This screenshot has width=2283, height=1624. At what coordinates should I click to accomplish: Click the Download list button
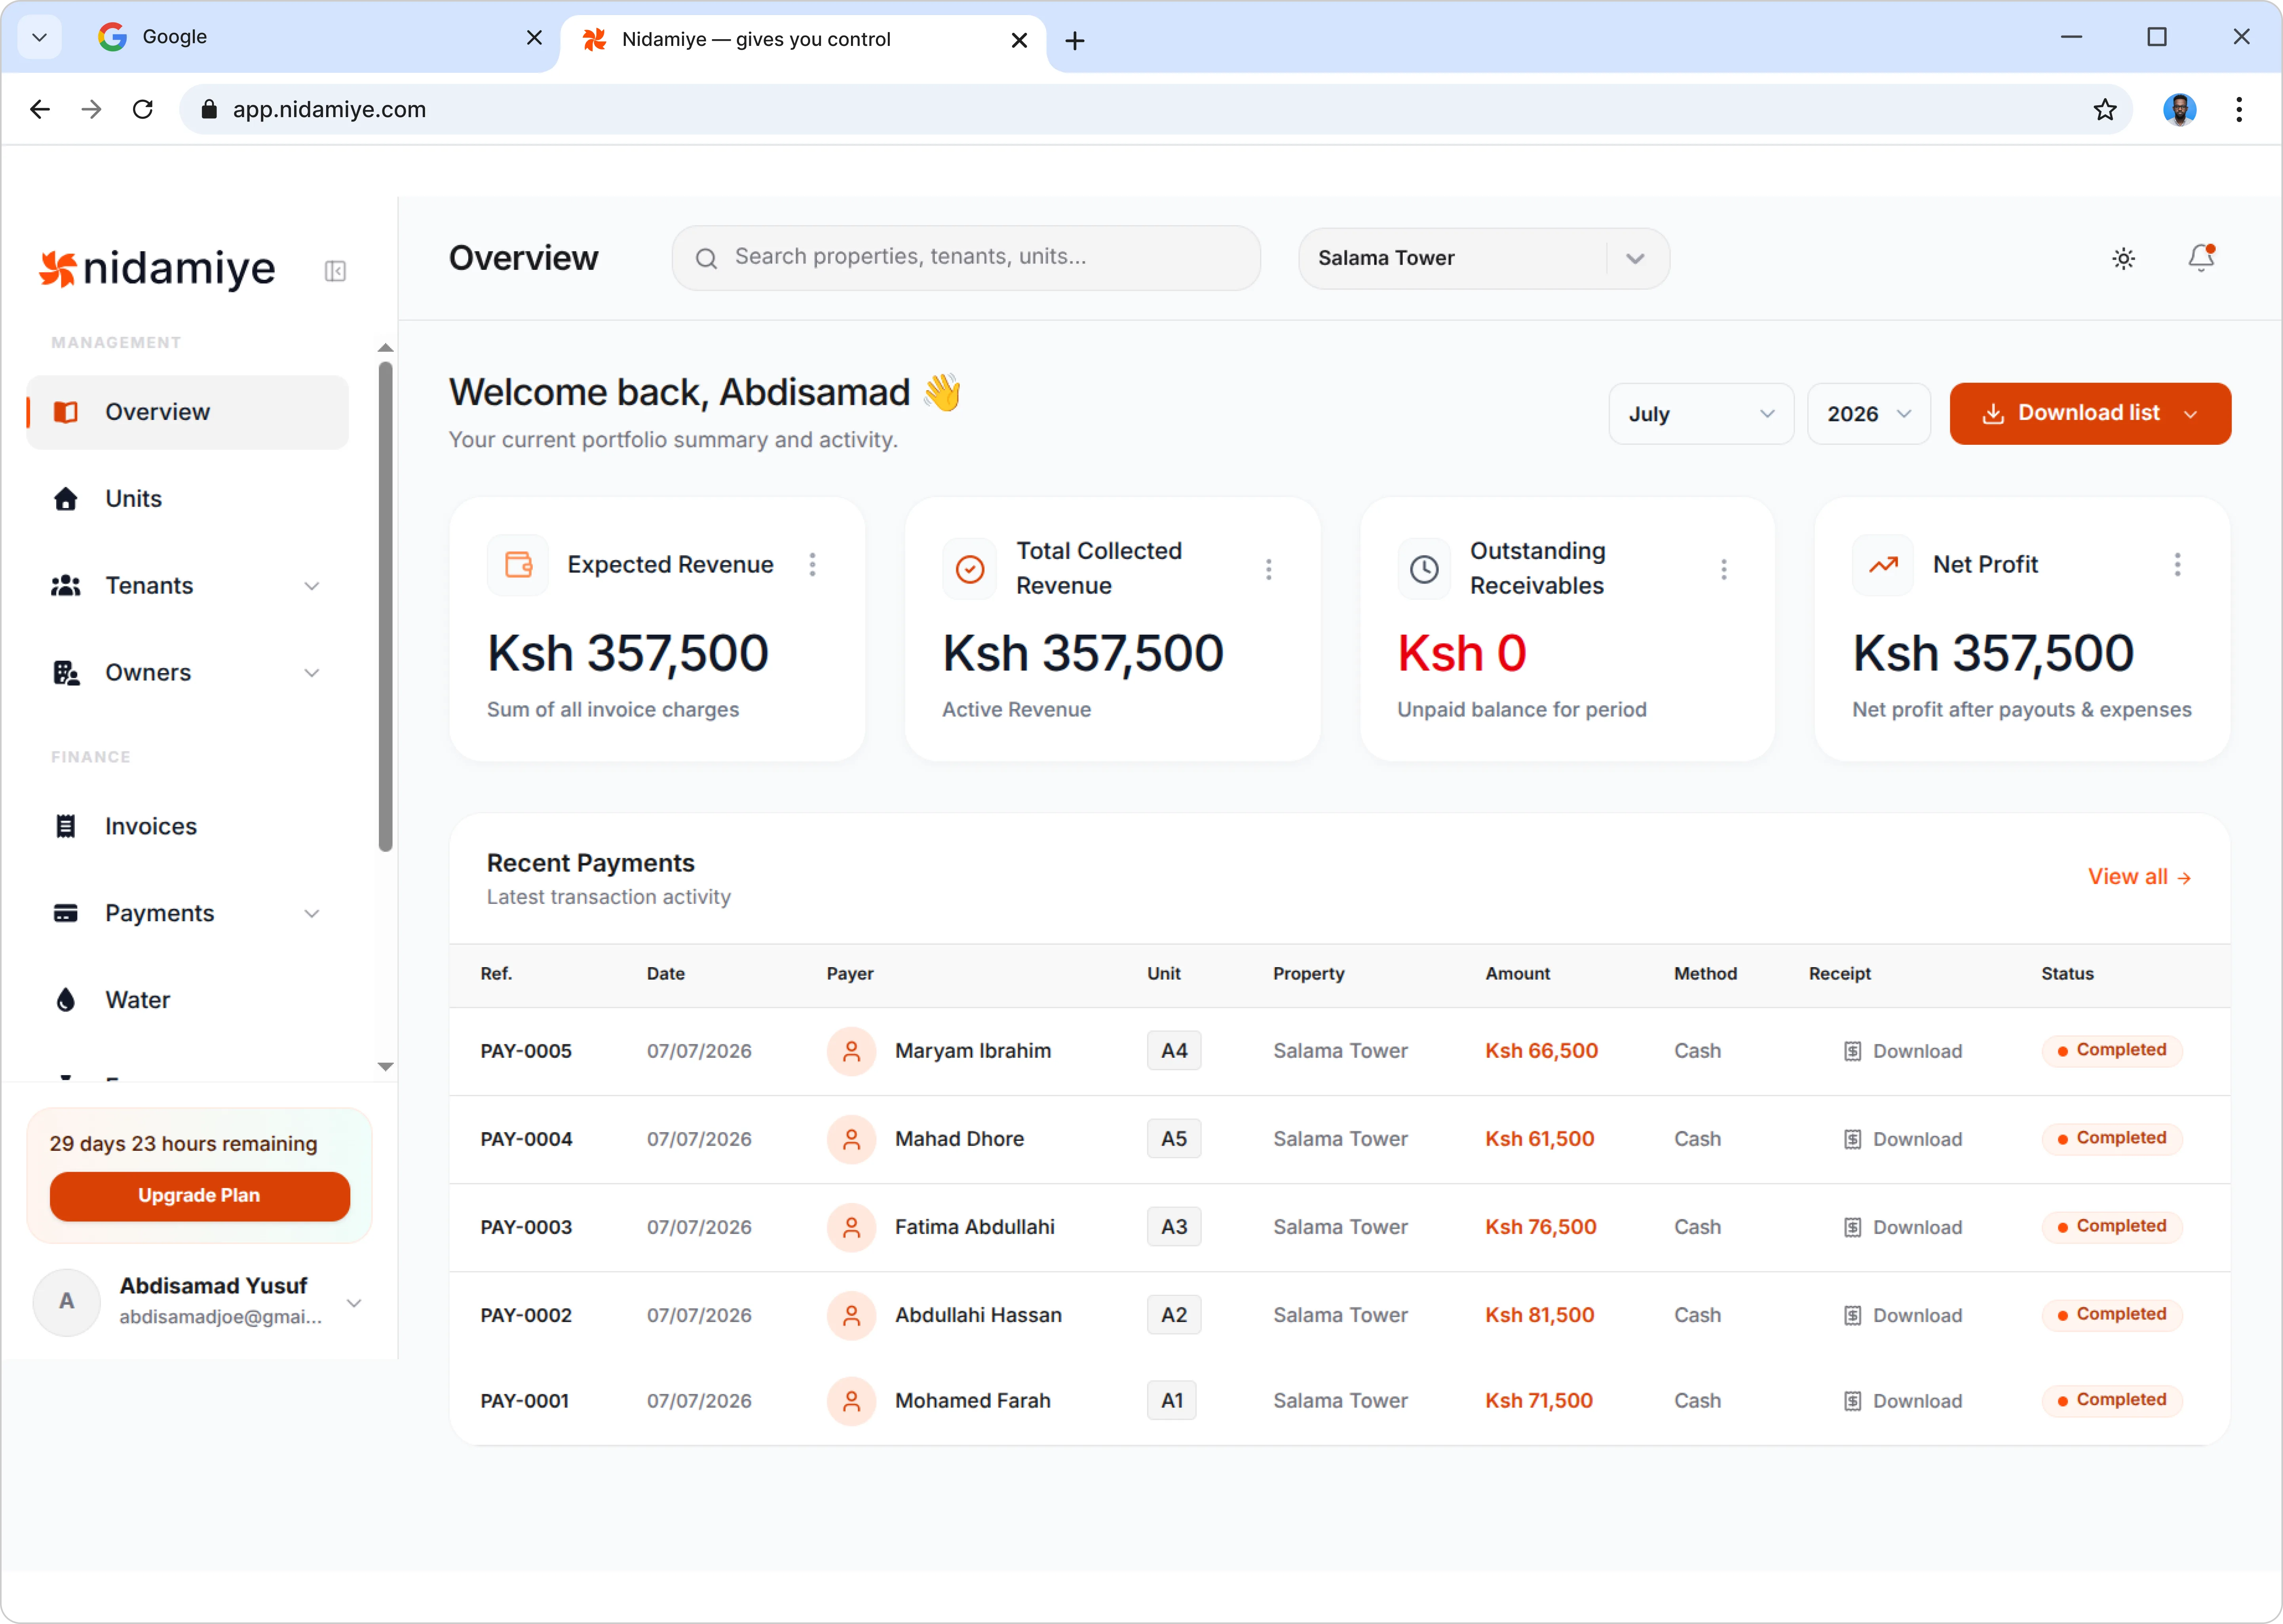[x=2090, y=414]
